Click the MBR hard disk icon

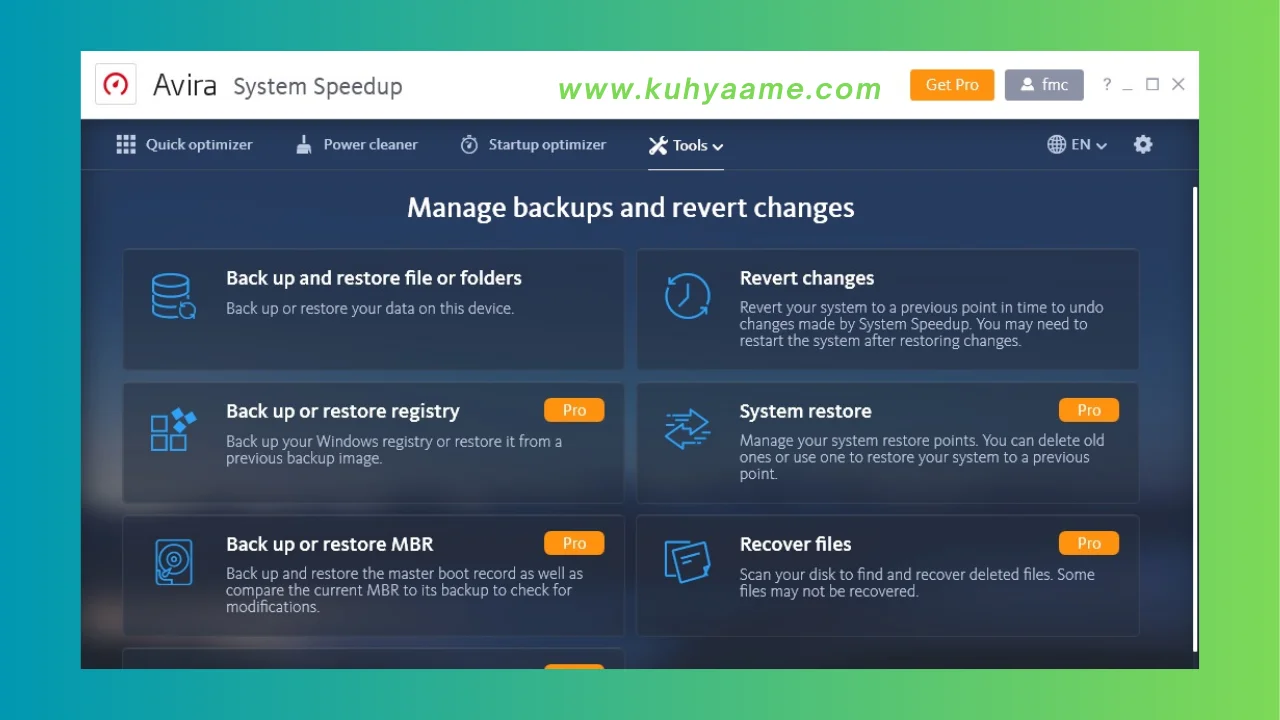click(x=174, y=562)
